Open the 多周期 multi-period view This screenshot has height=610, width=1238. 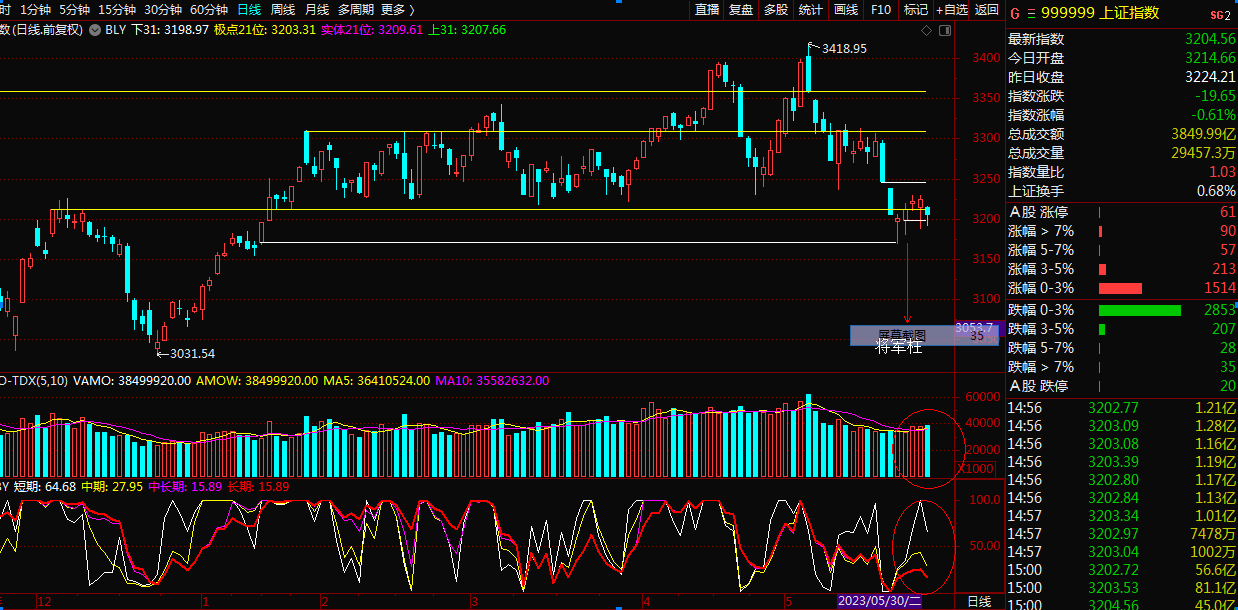coord(356,10)
